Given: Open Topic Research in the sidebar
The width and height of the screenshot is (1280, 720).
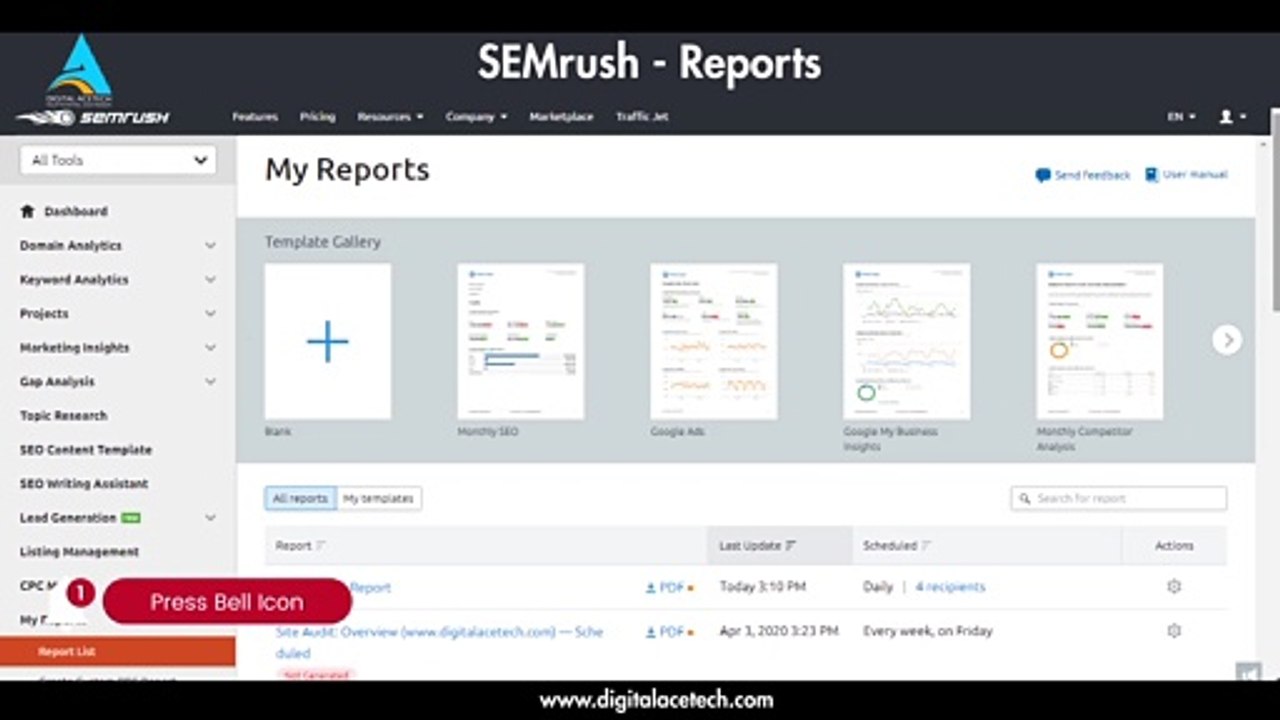Looking at the screenshot, I should tap(63, 415).
